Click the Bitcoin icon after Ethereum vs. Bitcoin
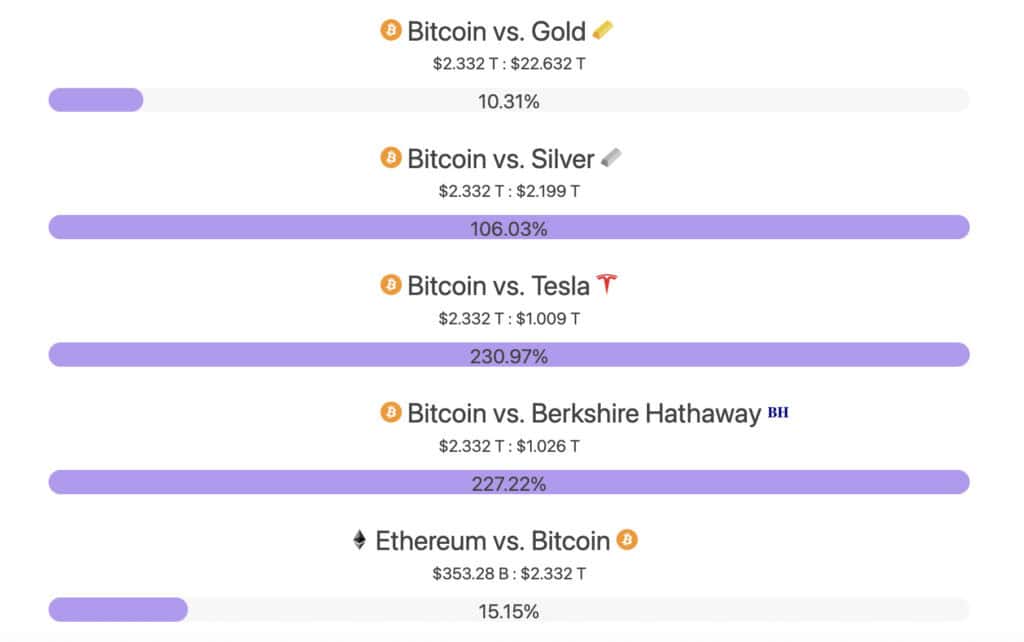The width and height of the screenshot is (1024, 642). (x=627, y=539)
